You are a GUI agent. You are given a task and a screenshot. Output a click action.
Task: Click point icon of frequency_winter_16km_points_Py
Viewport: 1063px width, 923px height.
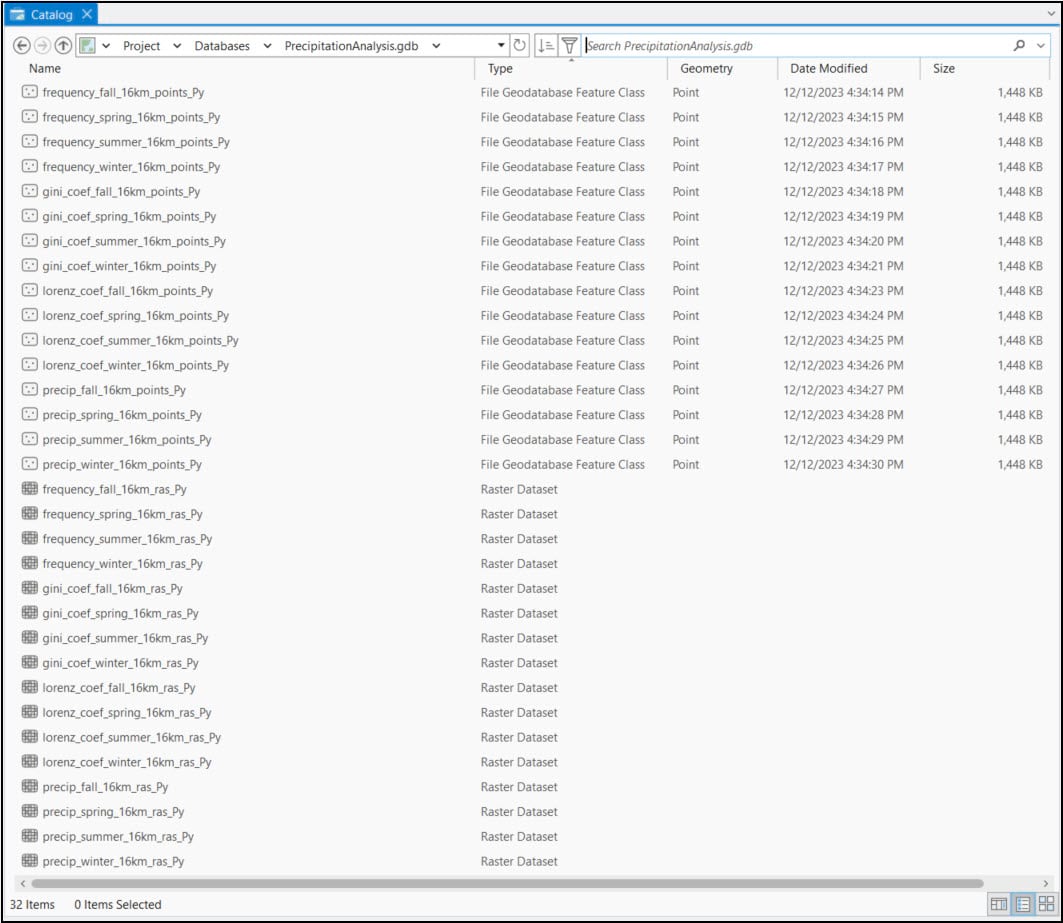tap(30, 166)
